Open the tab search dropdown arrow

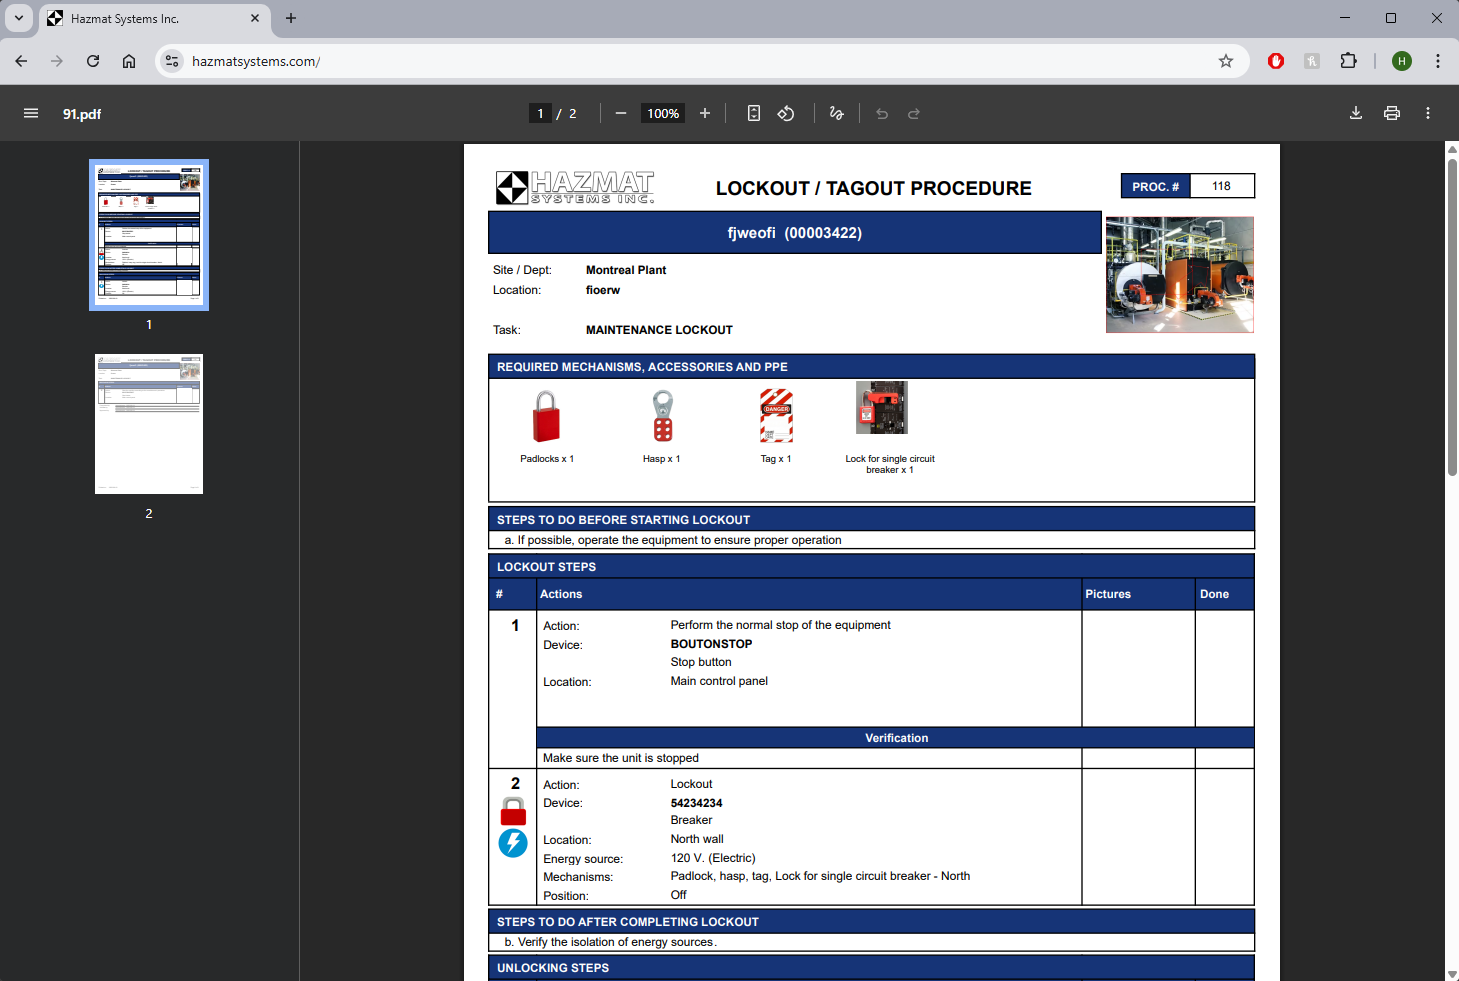(19, 18)
